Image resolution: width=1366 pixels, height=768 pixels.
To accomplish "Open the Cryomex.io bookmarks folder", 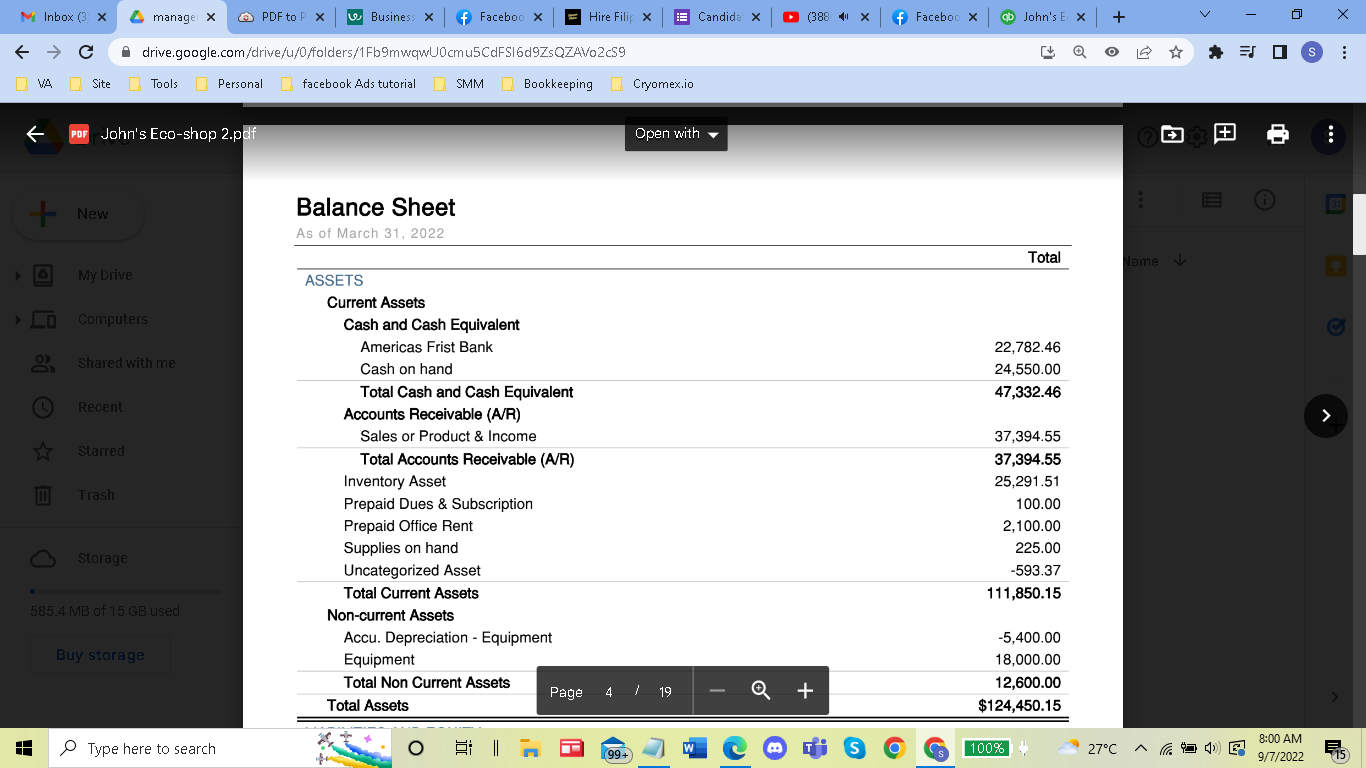I will 653,84.
